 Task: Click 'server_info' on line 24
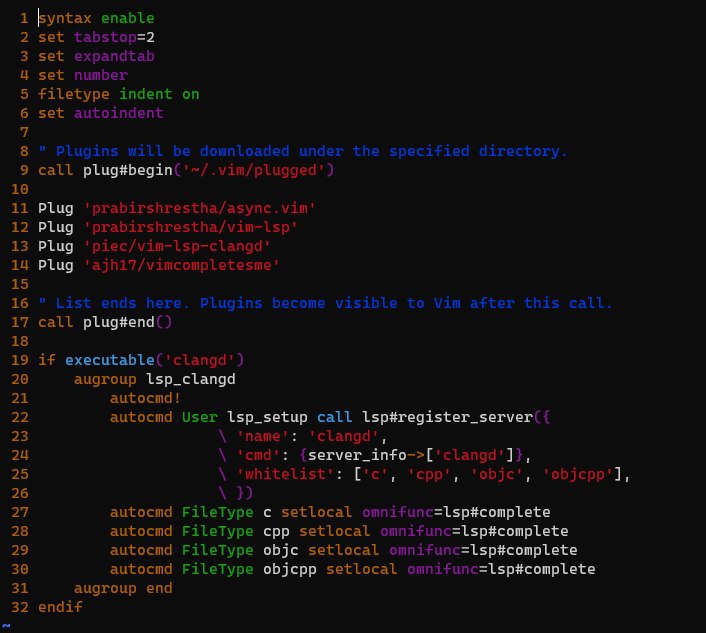(358, 455)
